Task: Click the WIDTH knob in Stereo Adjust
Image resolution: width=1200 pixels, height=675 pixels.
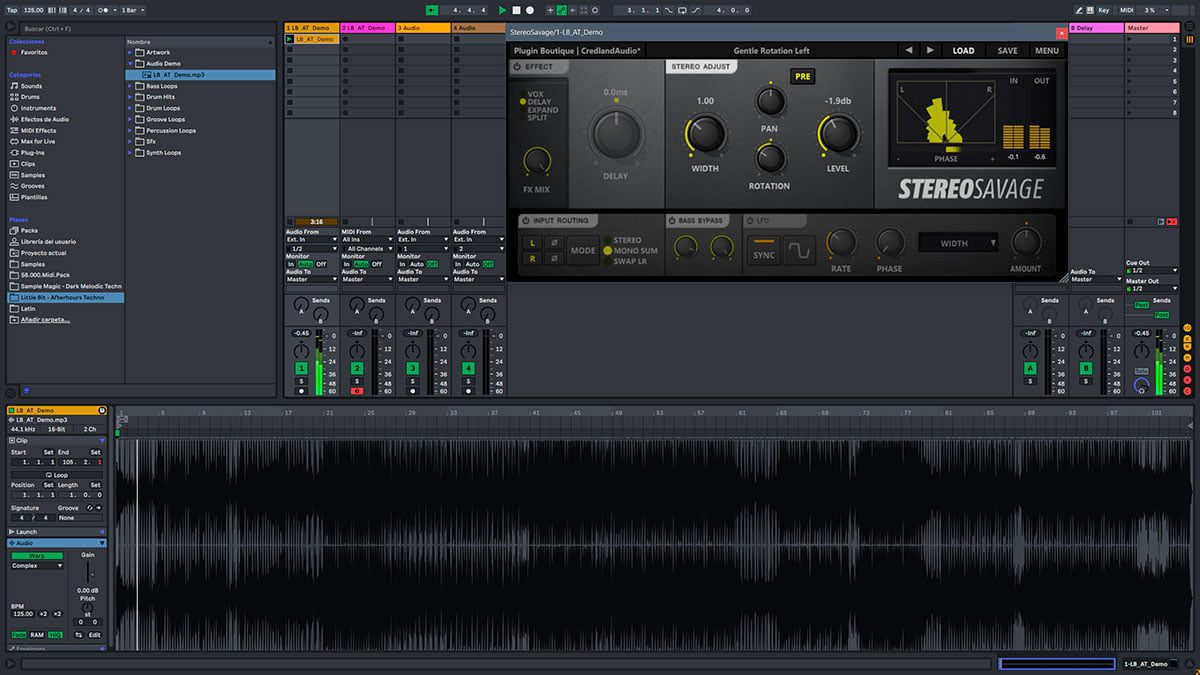Action: click(705, 133)
